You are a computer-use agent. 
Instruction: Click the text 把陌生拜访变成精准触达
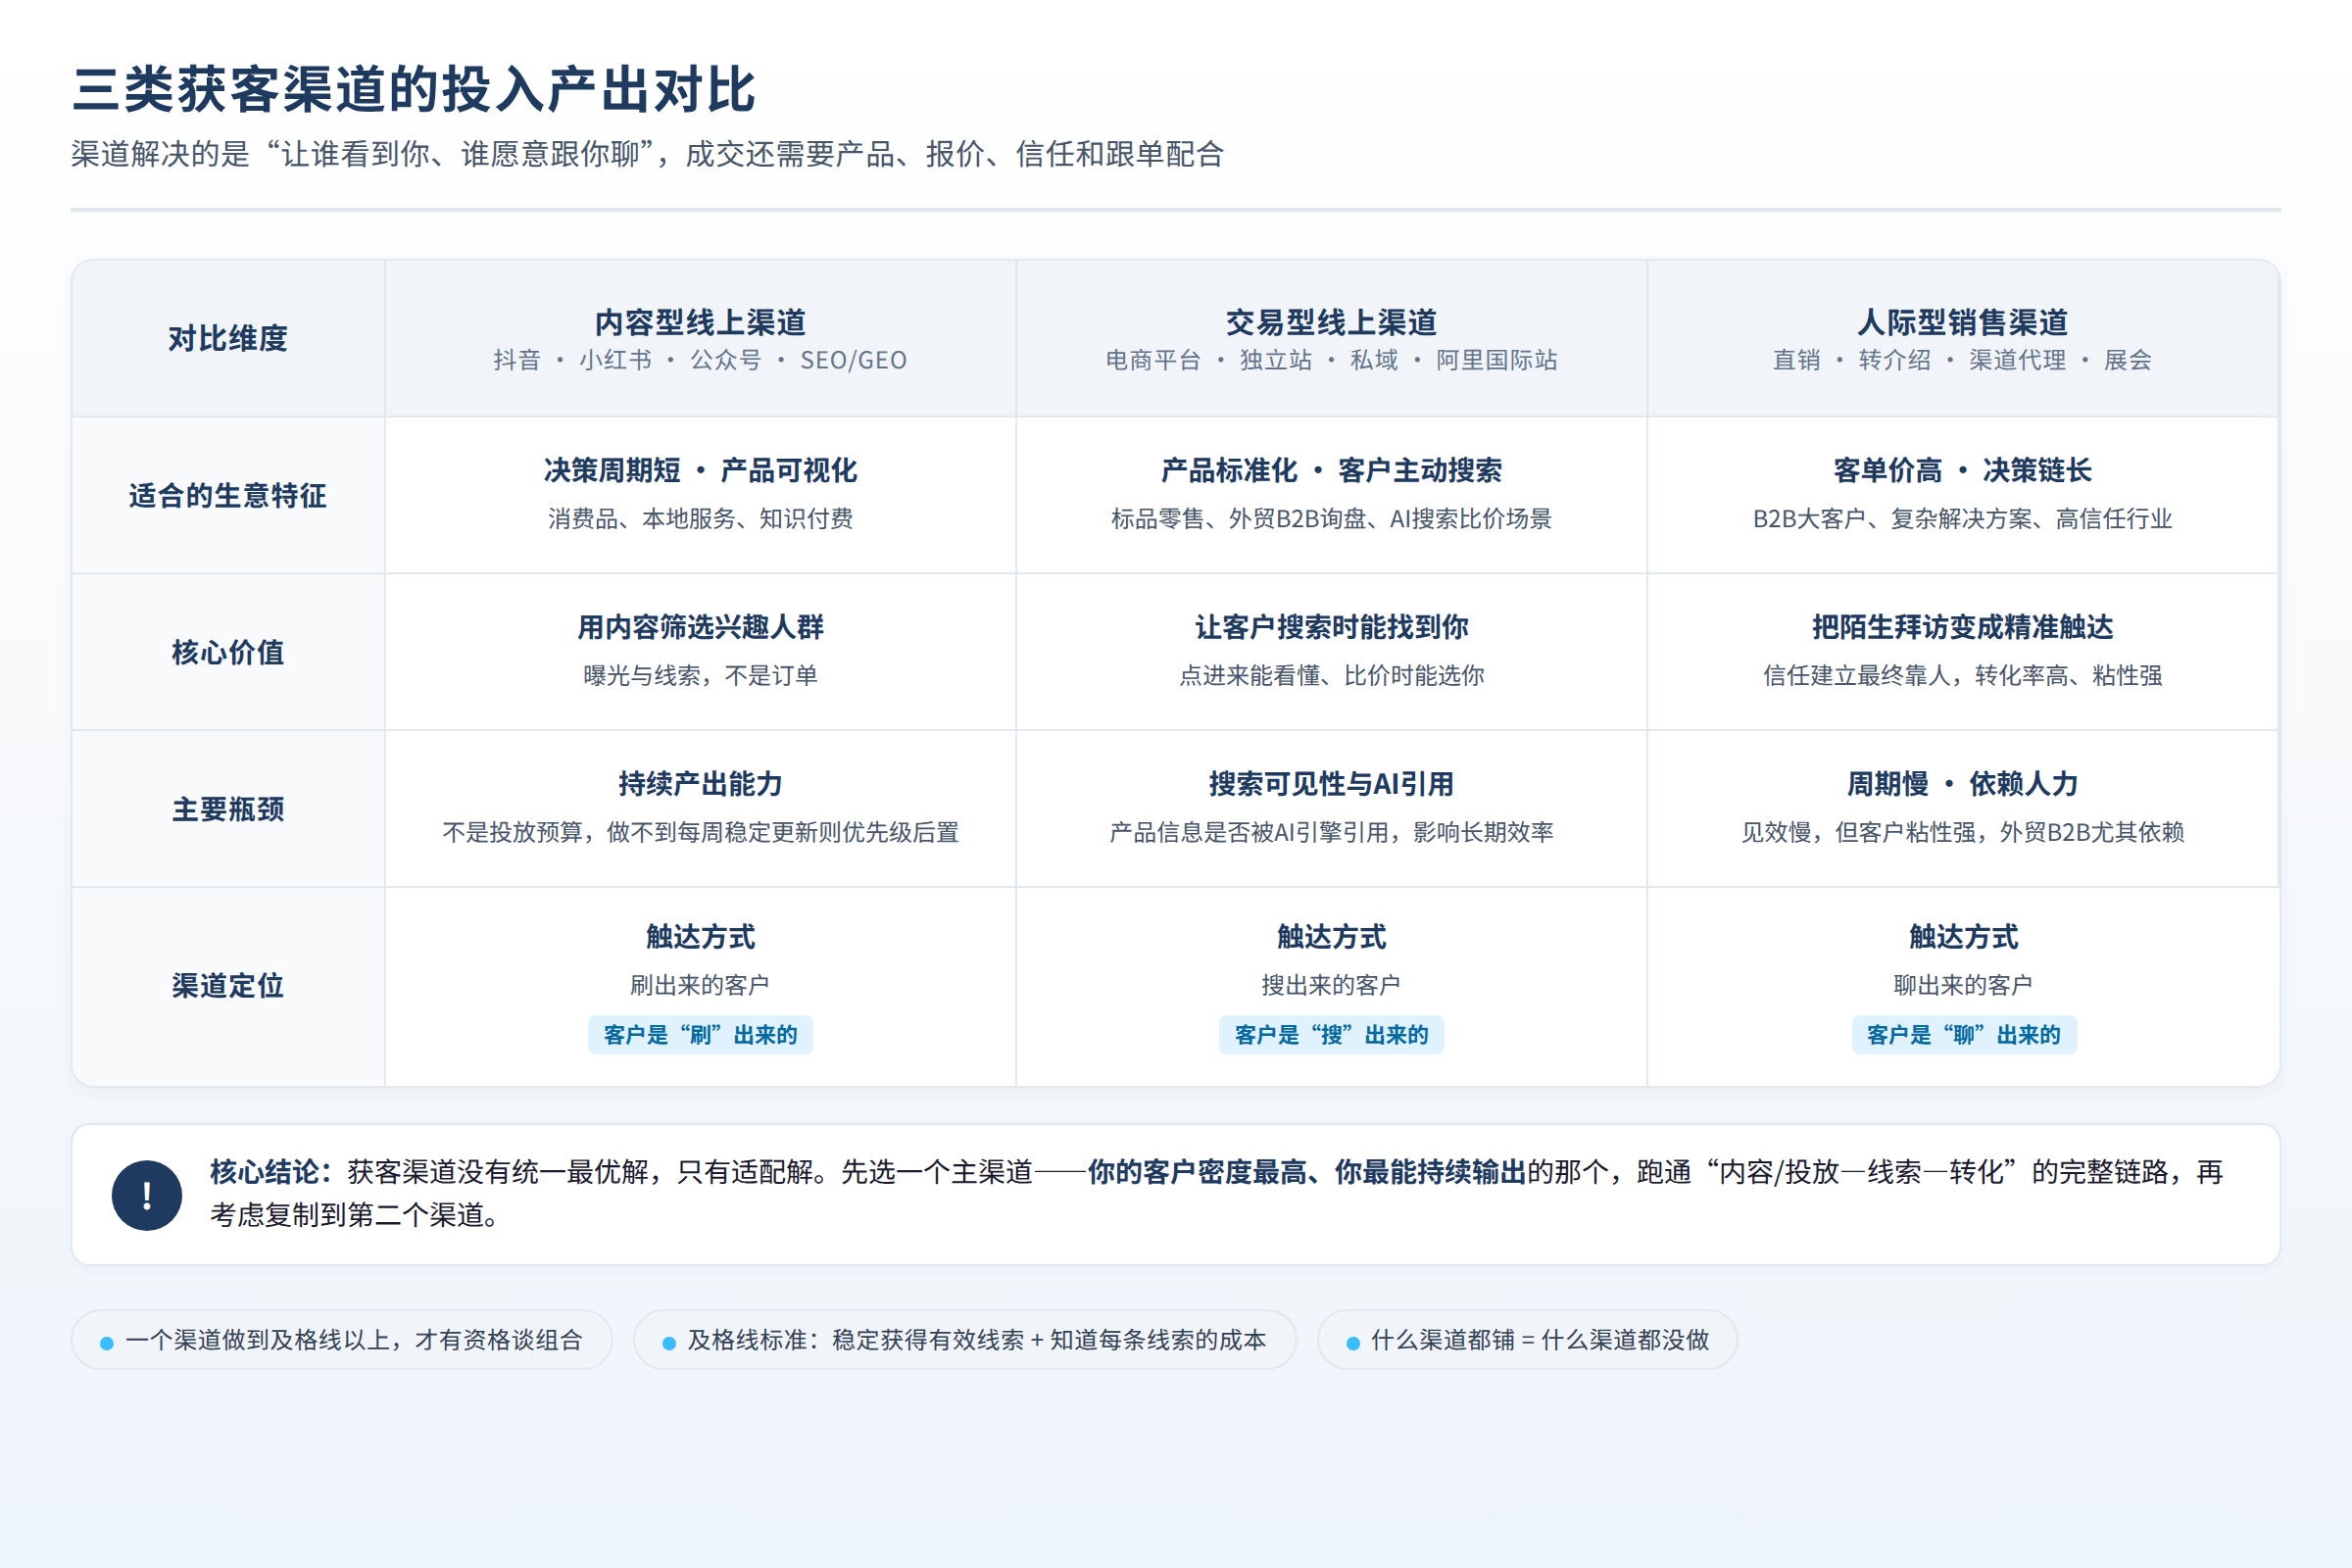pyautogui.click(x=1962, y=628)
